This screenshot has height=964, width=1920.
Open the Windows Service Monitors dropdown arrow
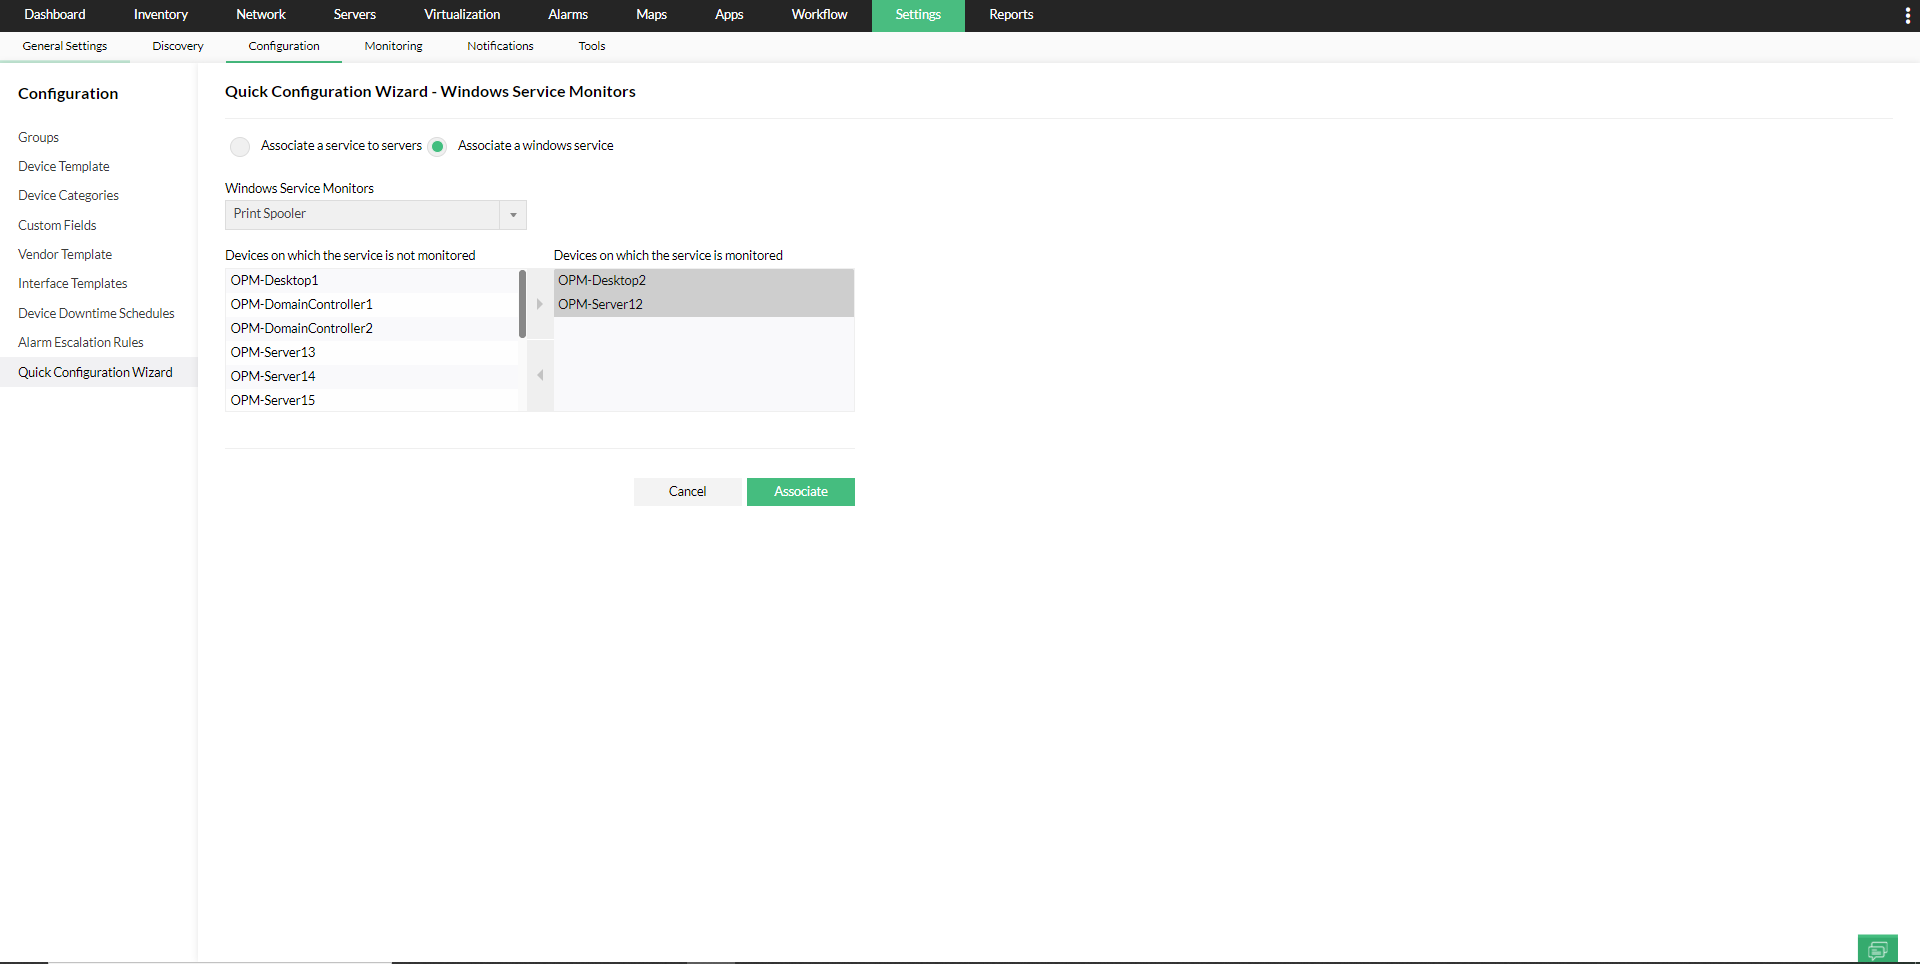tap(512, 214)
